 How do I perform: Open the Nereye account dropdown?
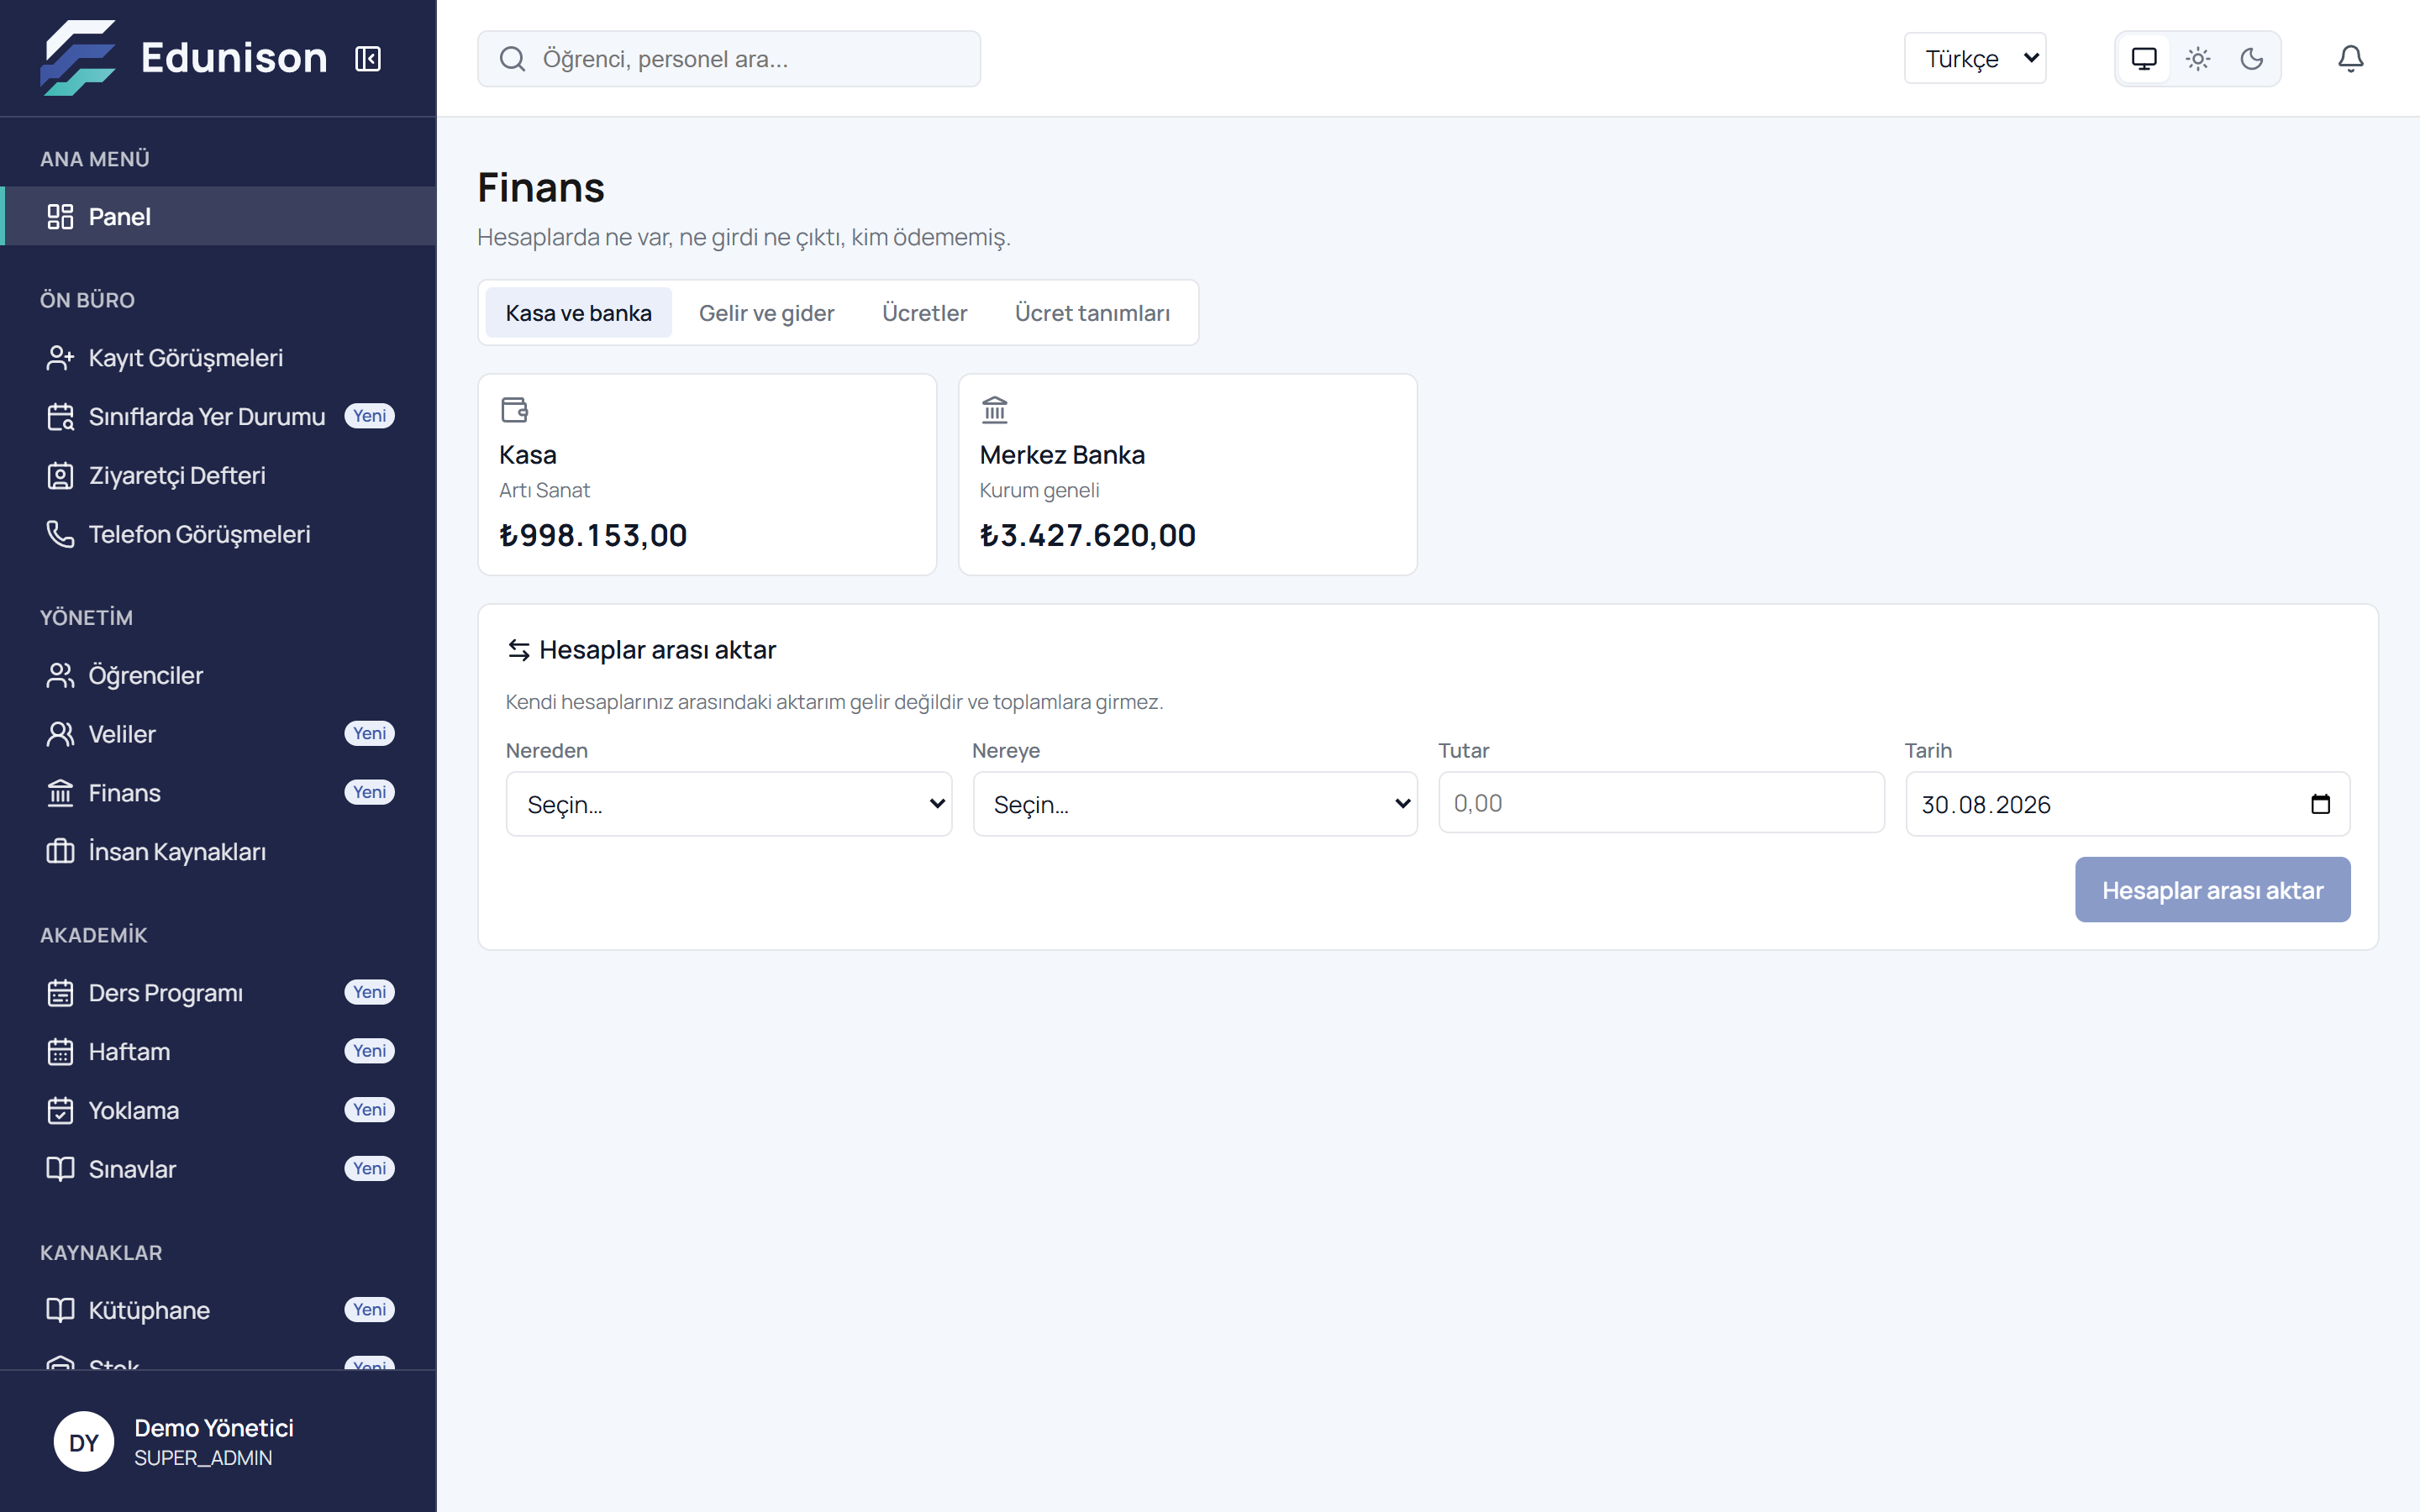tap(1195, 804)
